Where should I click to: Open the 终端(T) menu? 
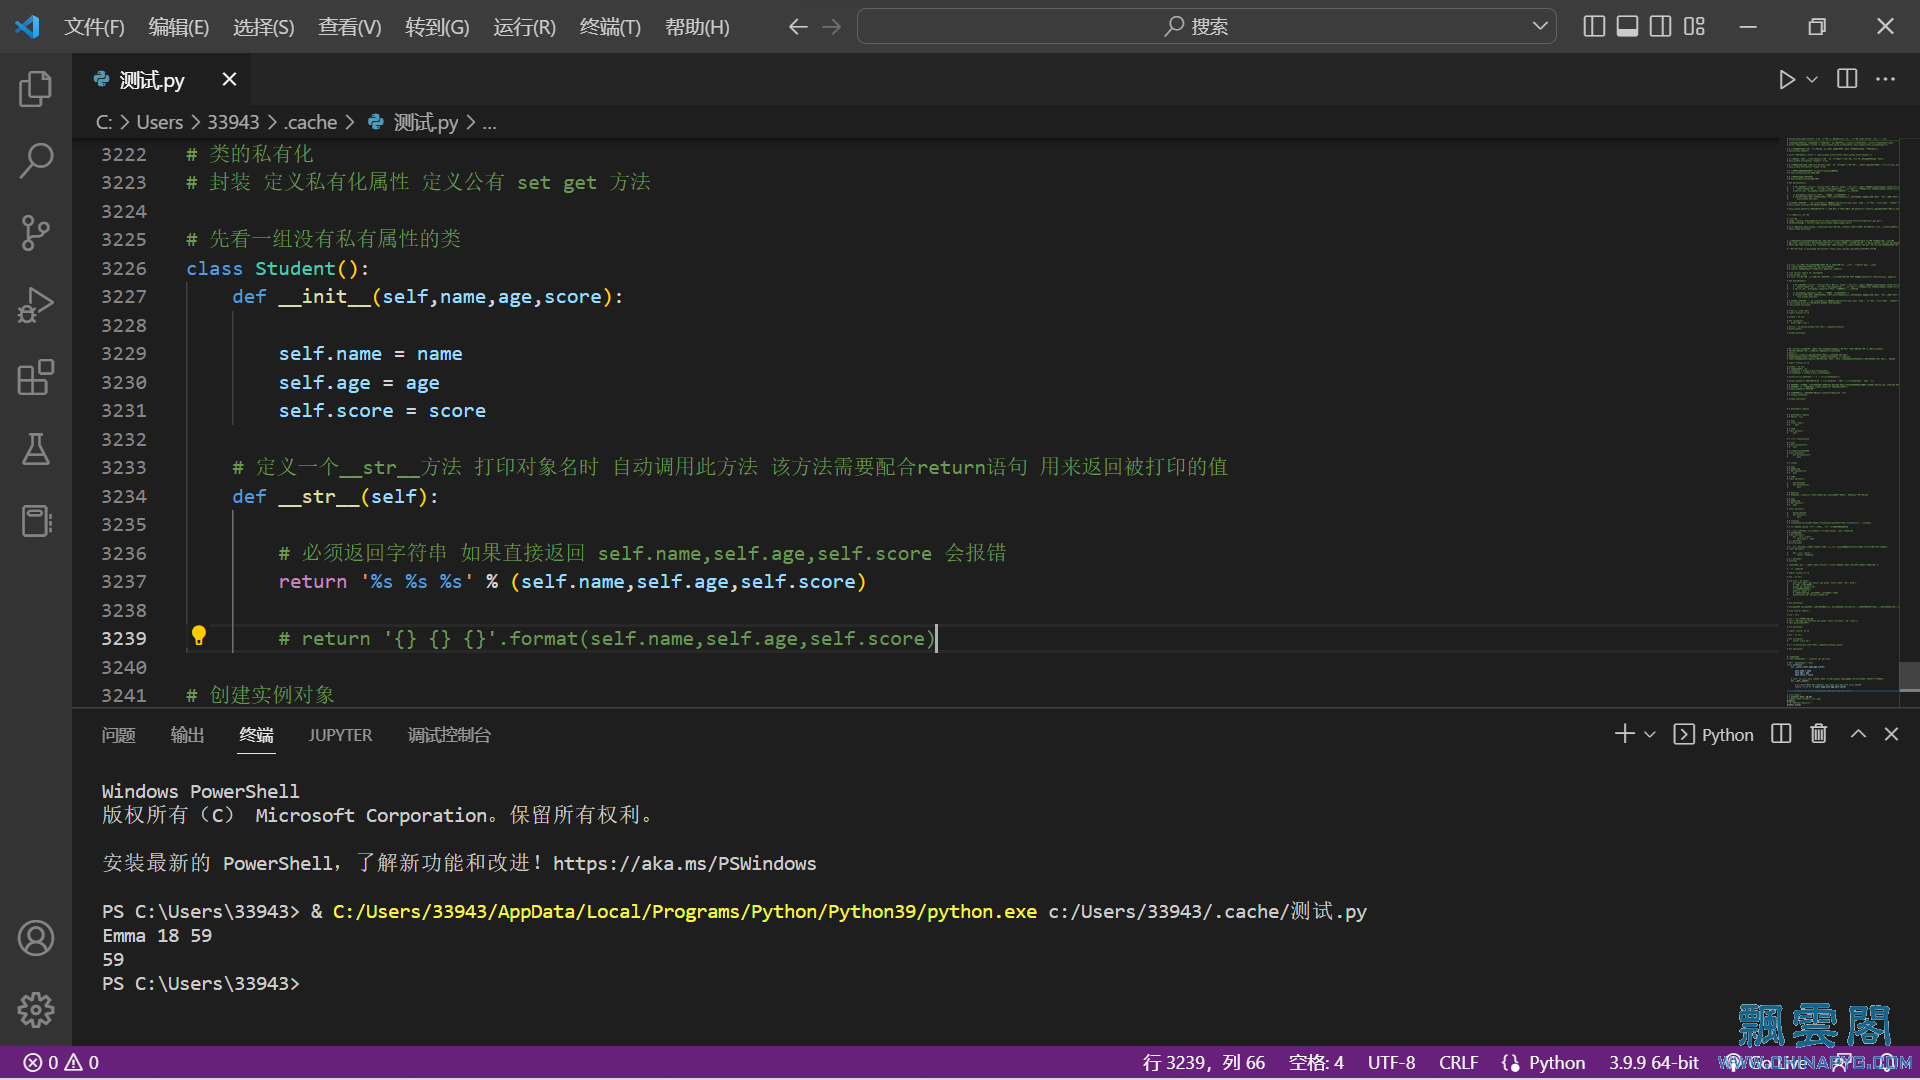click(610, 27)
